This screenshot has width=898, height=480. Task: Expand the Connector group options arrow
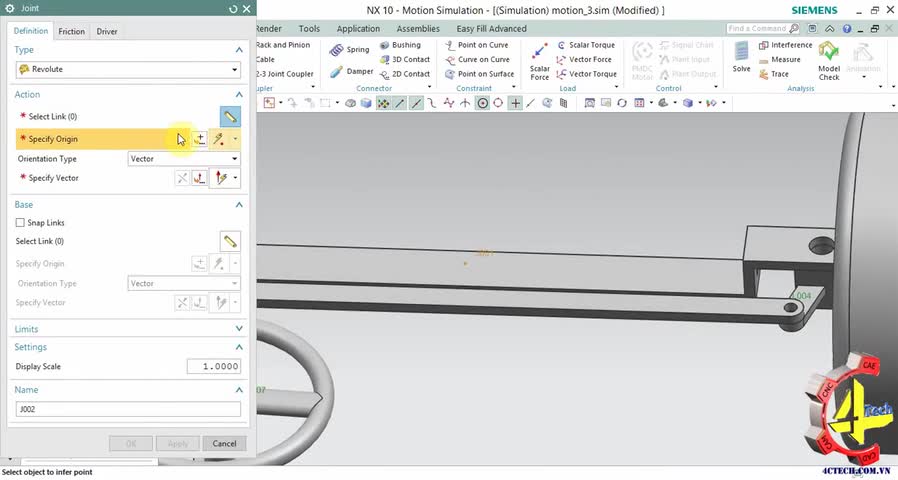tap(430, 87)
